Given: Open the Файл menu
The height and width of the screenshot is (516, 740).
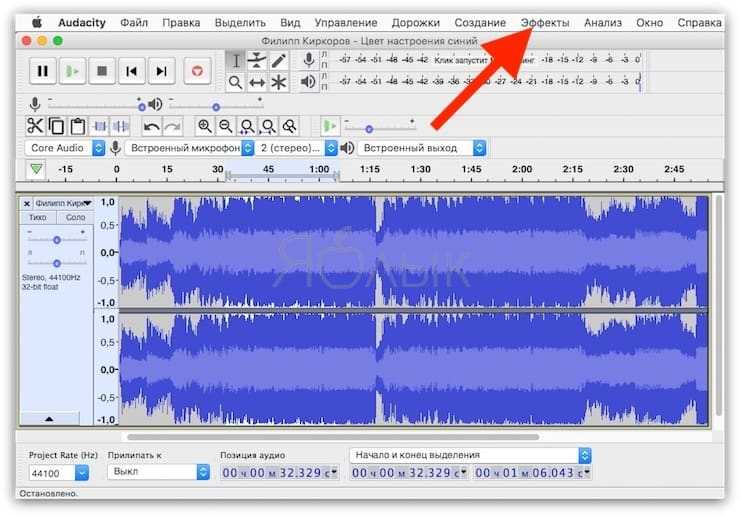Looking at the screenshot, I should [x=134, y=23].
